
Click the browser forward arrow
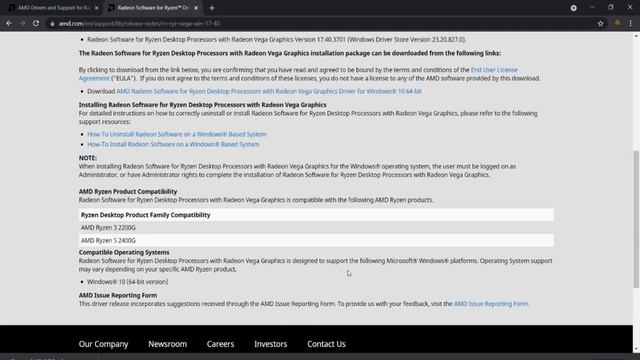pos(22,24)
